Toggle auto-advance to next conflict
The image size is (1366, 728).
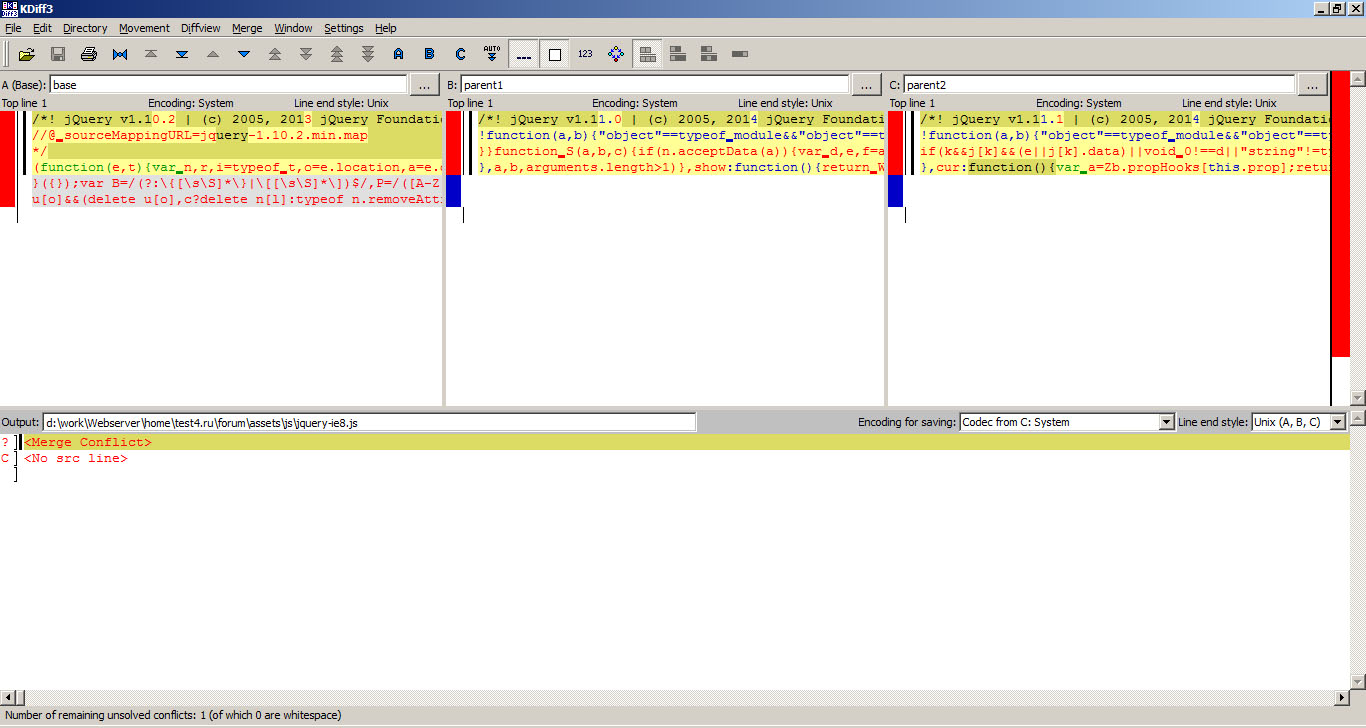[x=491, y=54]
